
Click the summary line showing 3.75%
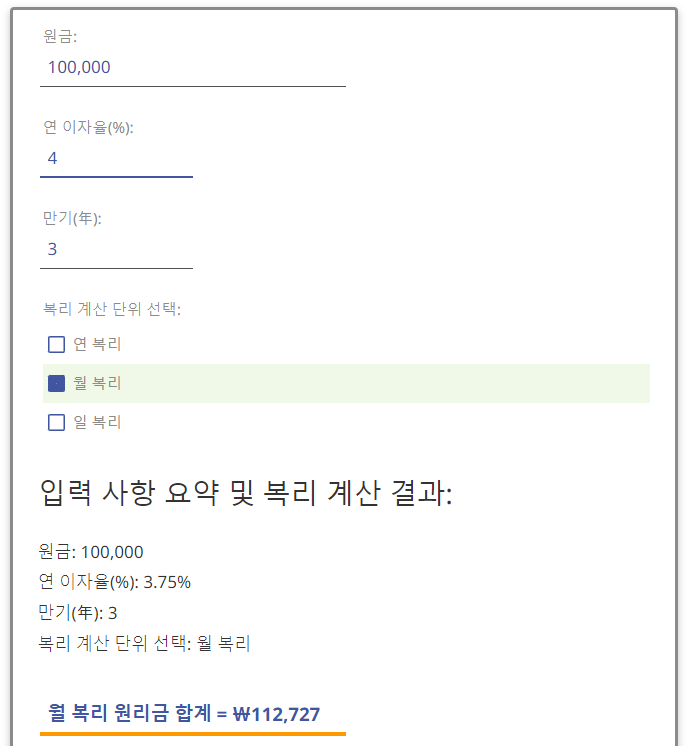tap(115, 582)
